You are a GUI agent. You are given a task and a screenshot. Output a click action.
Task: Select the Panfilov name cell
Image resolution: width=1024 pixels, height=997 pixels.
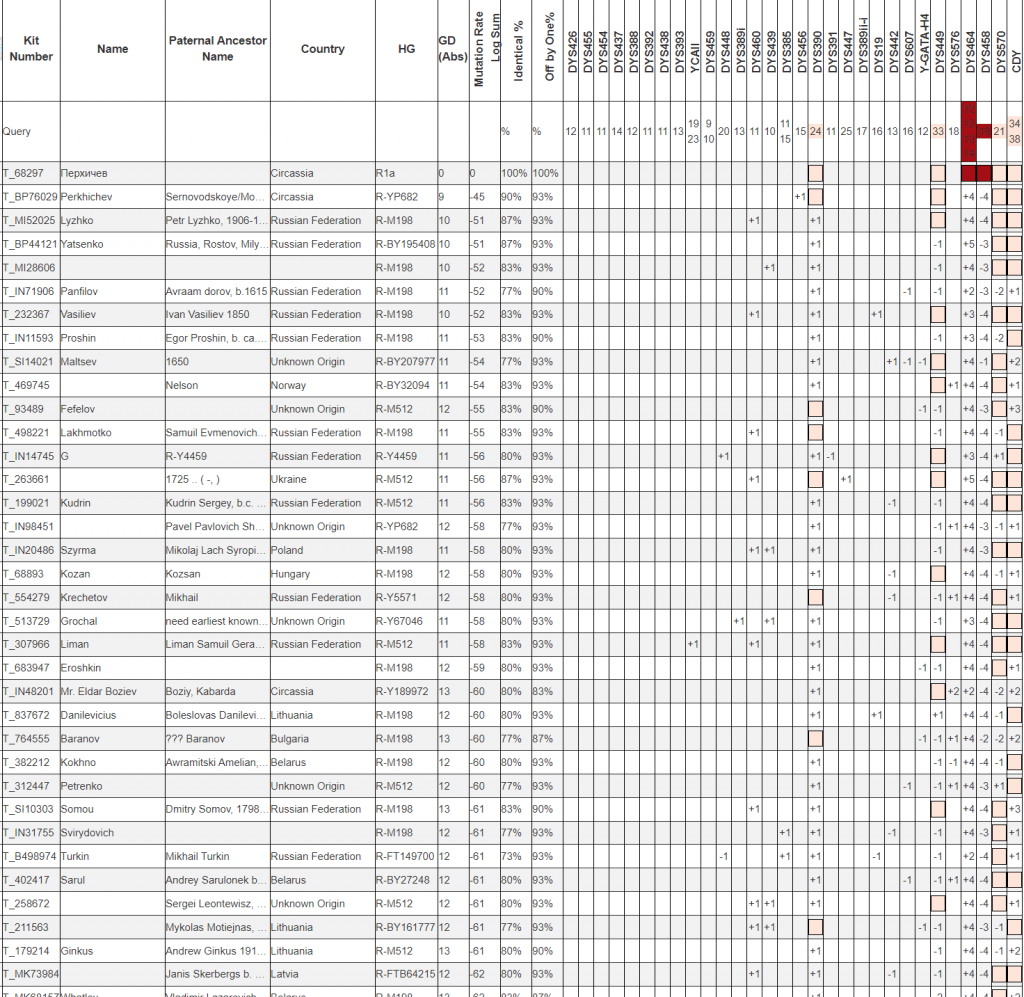click(x=82, y=291)
